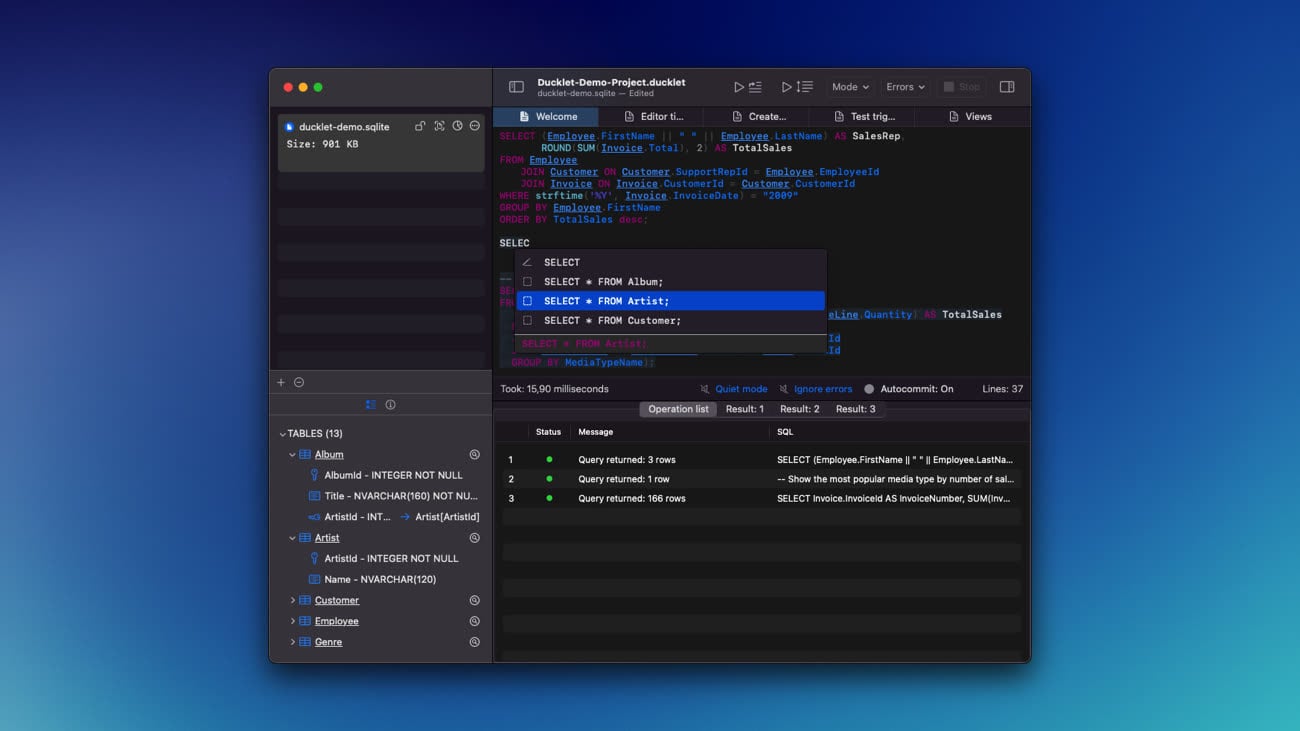Expand the Customer table node
The height and width of the screenshot is (731, 1300).
[292, 601]
